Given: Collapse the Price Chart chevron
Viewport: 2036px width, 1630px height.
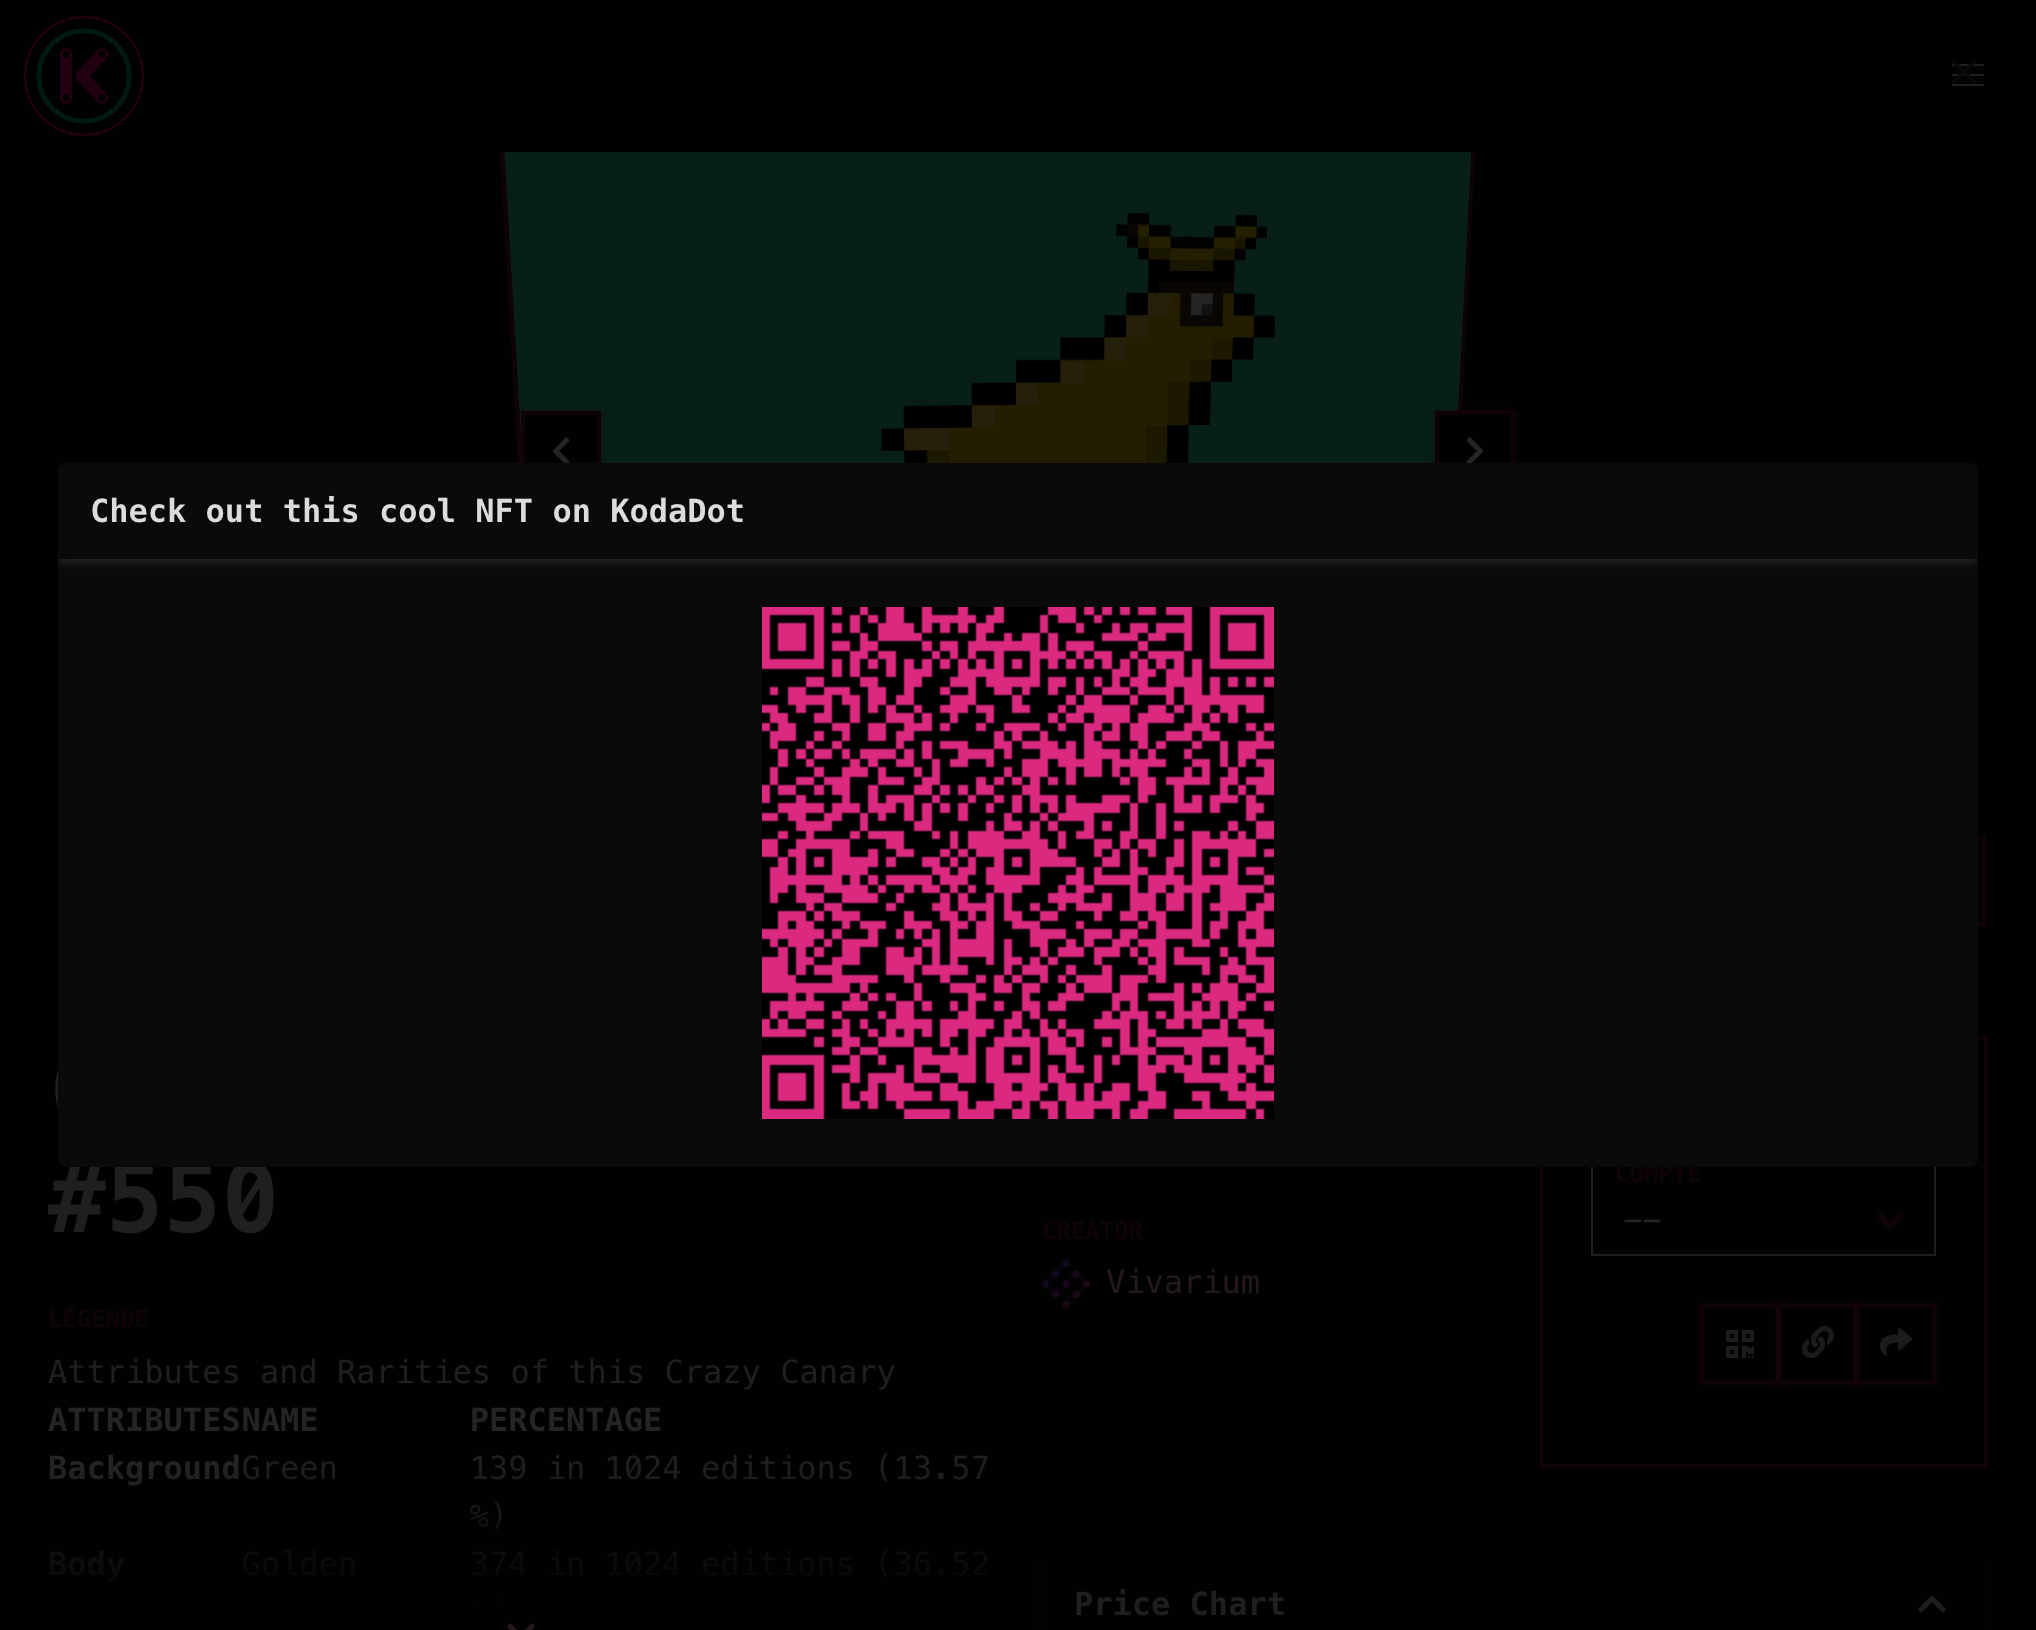Looking at the screenshot, I should pyautogui.click(x=1932, y=1604).
